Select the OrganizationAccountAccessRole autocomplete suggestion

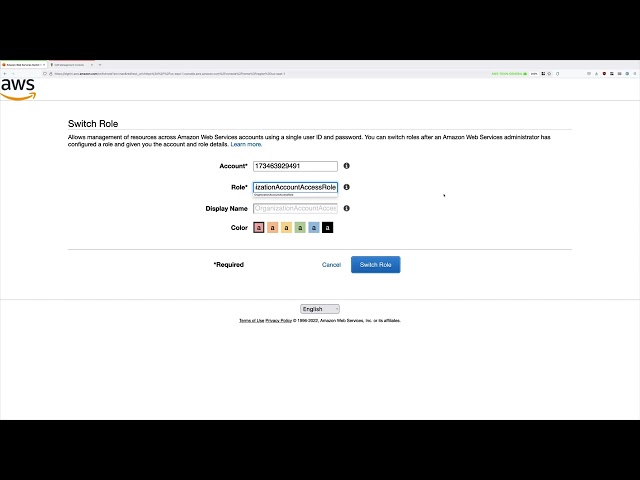[x=295, y=195]
